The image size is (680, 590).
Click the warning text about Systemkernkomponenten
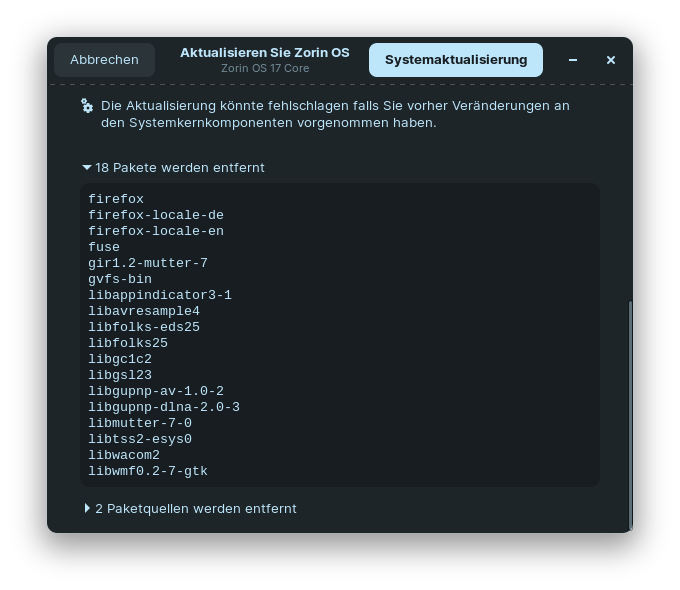pyautogui.click(x=335, y=114)
